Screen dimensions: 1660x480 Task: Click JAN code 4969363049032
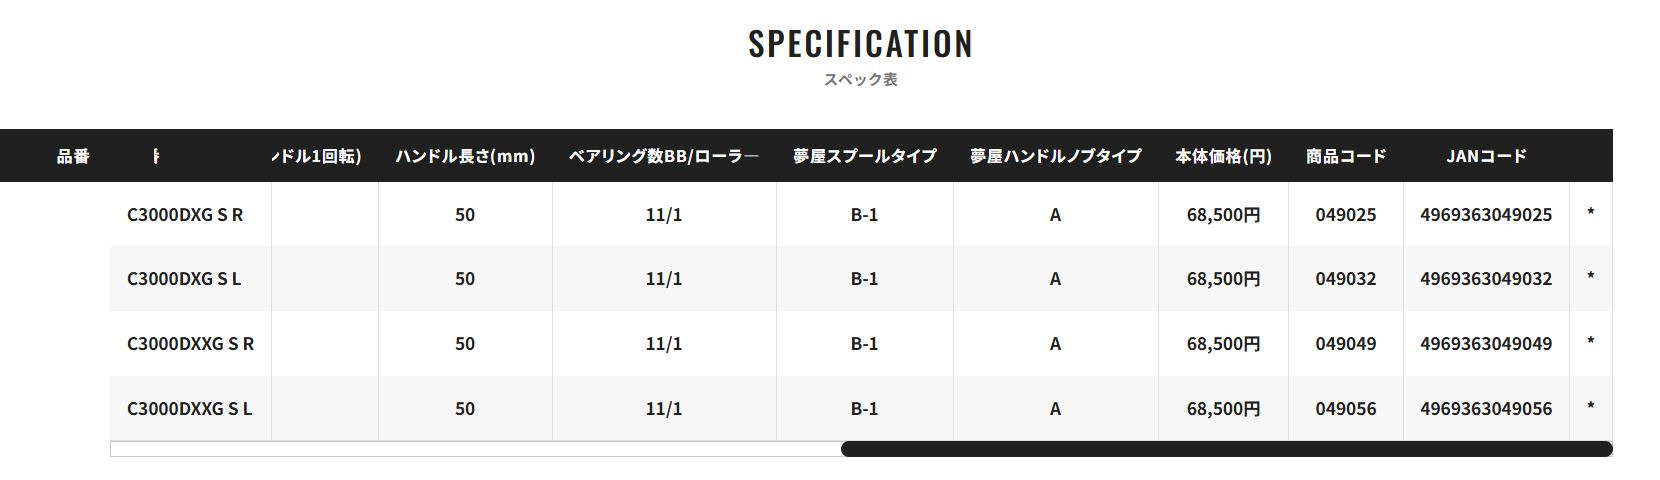click(1486, 279)
